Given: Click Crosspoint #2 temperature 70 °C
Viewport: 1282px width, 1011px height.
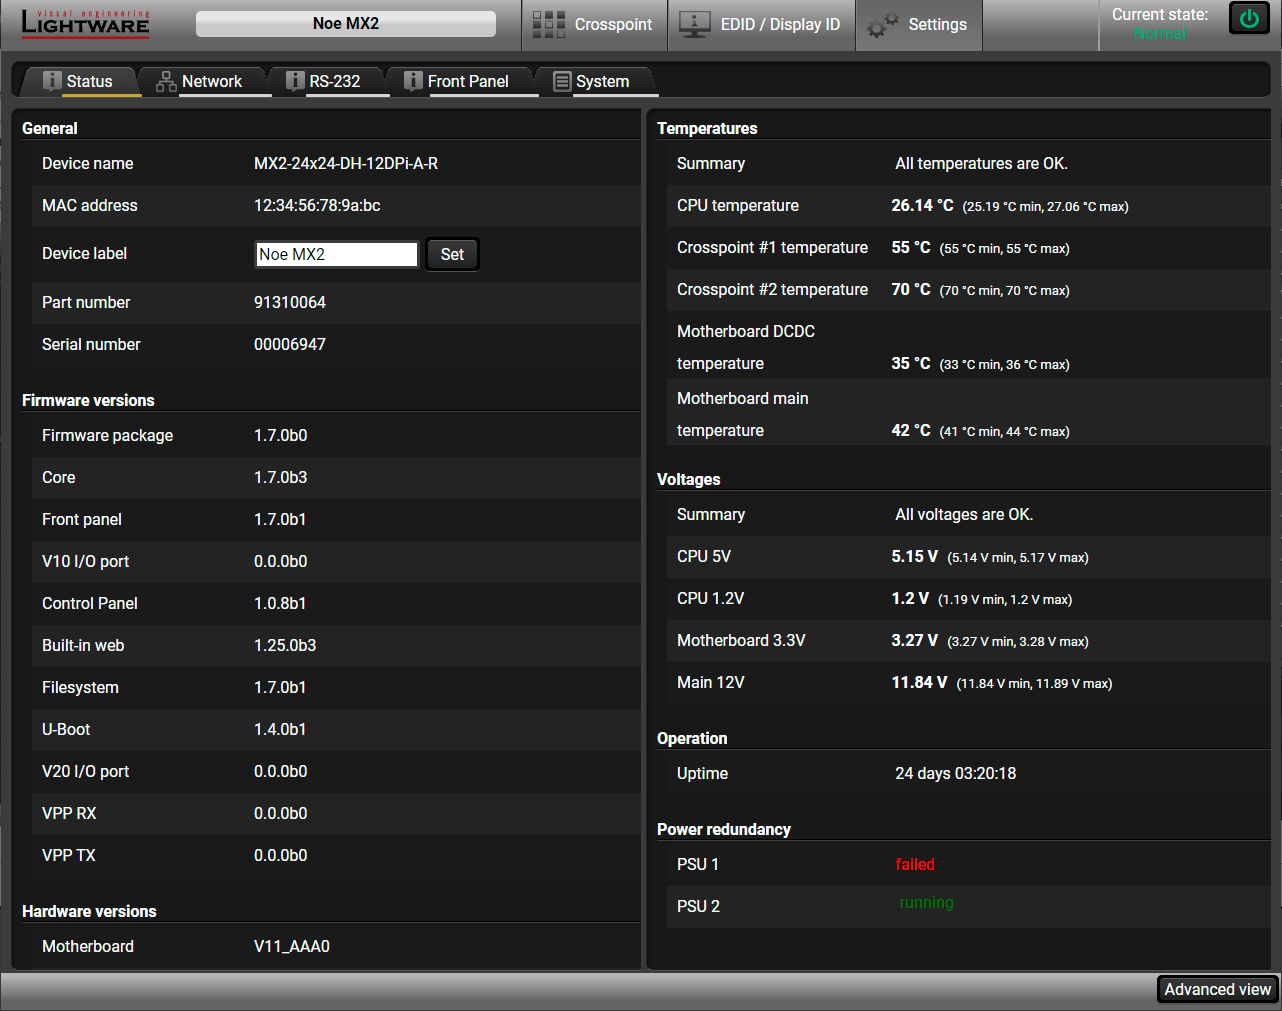Looking at the screenshot, I should [x=911, y=289].
